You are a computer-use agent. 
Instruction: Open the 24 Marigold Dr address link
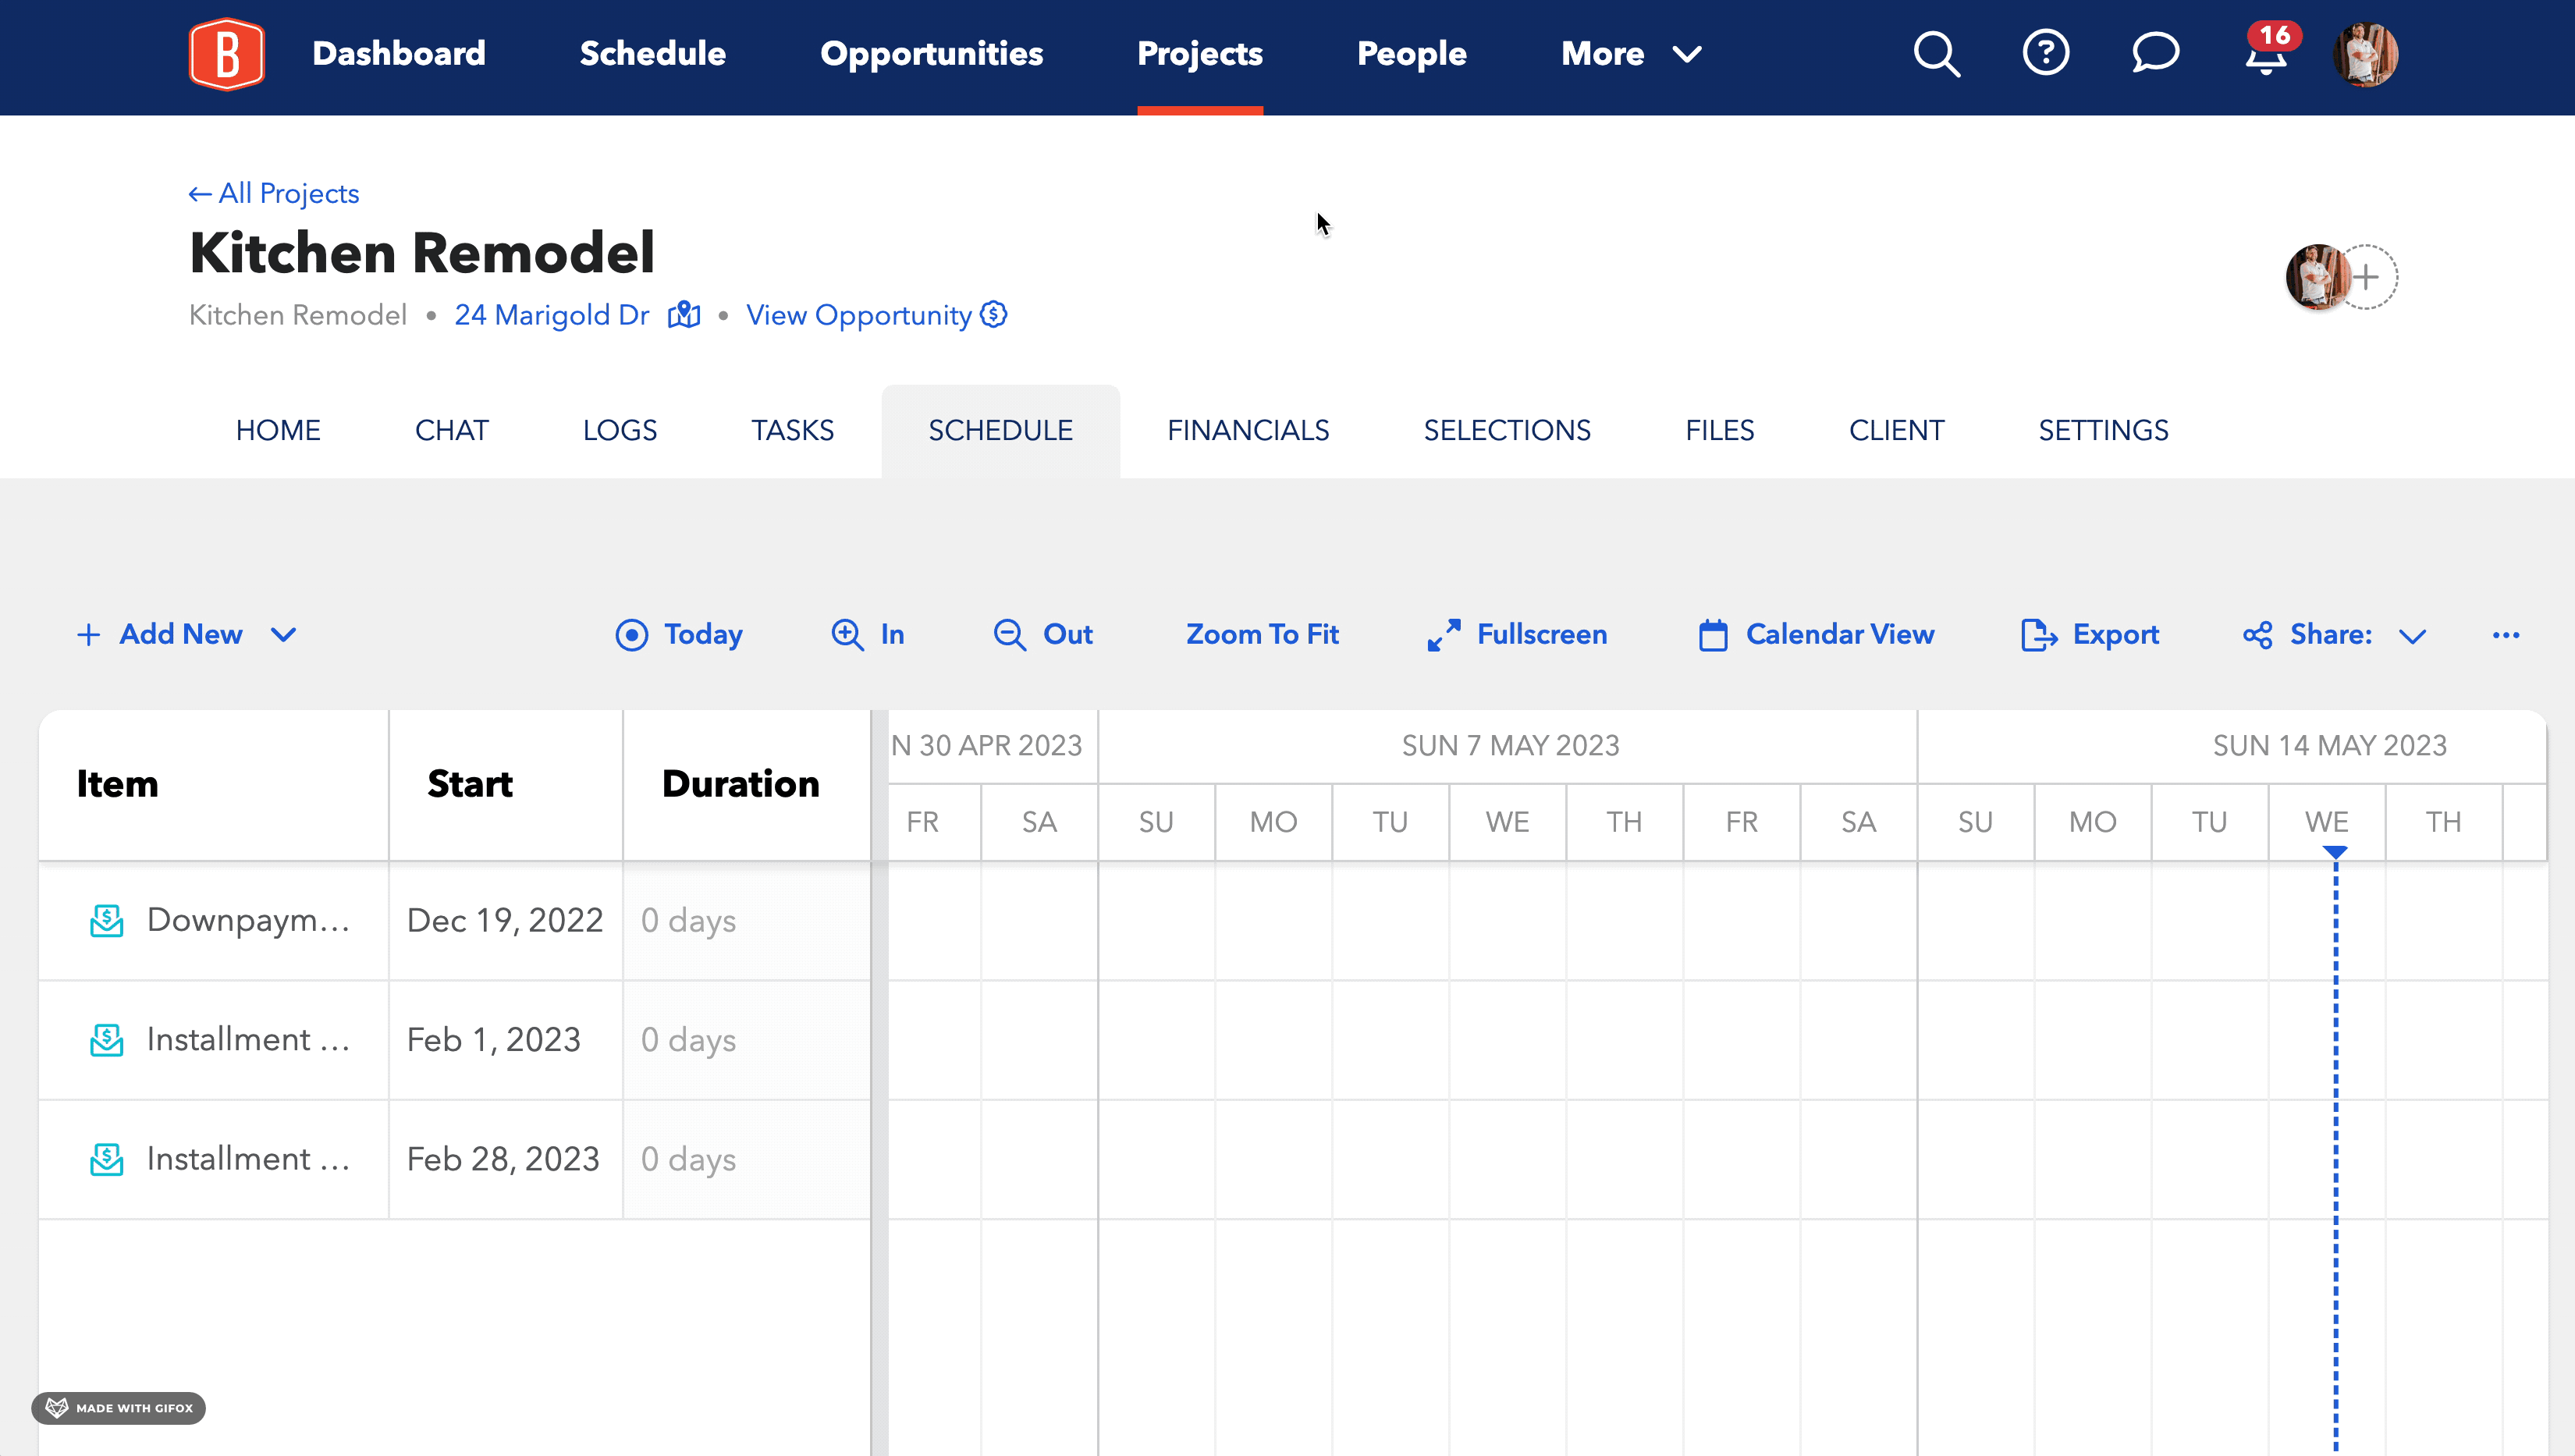[551, 315]
